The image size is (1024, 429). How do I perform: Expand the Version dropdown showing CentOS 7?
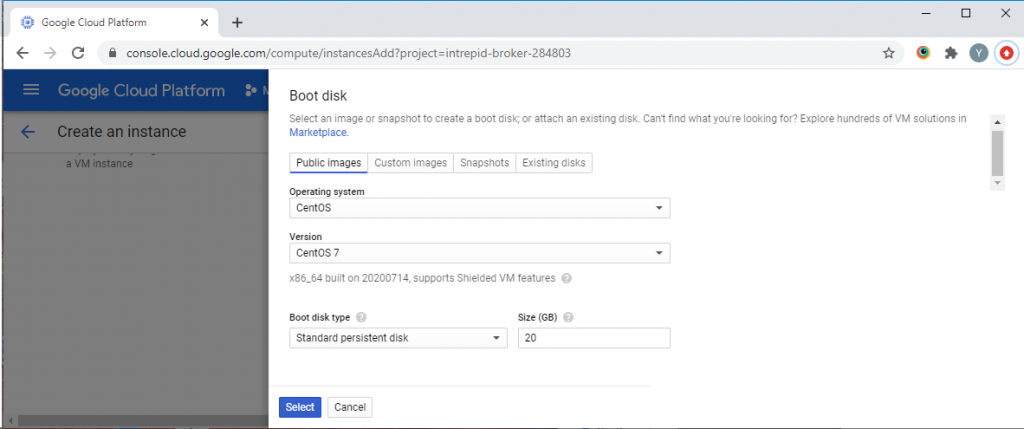click(x=479, y=253)
